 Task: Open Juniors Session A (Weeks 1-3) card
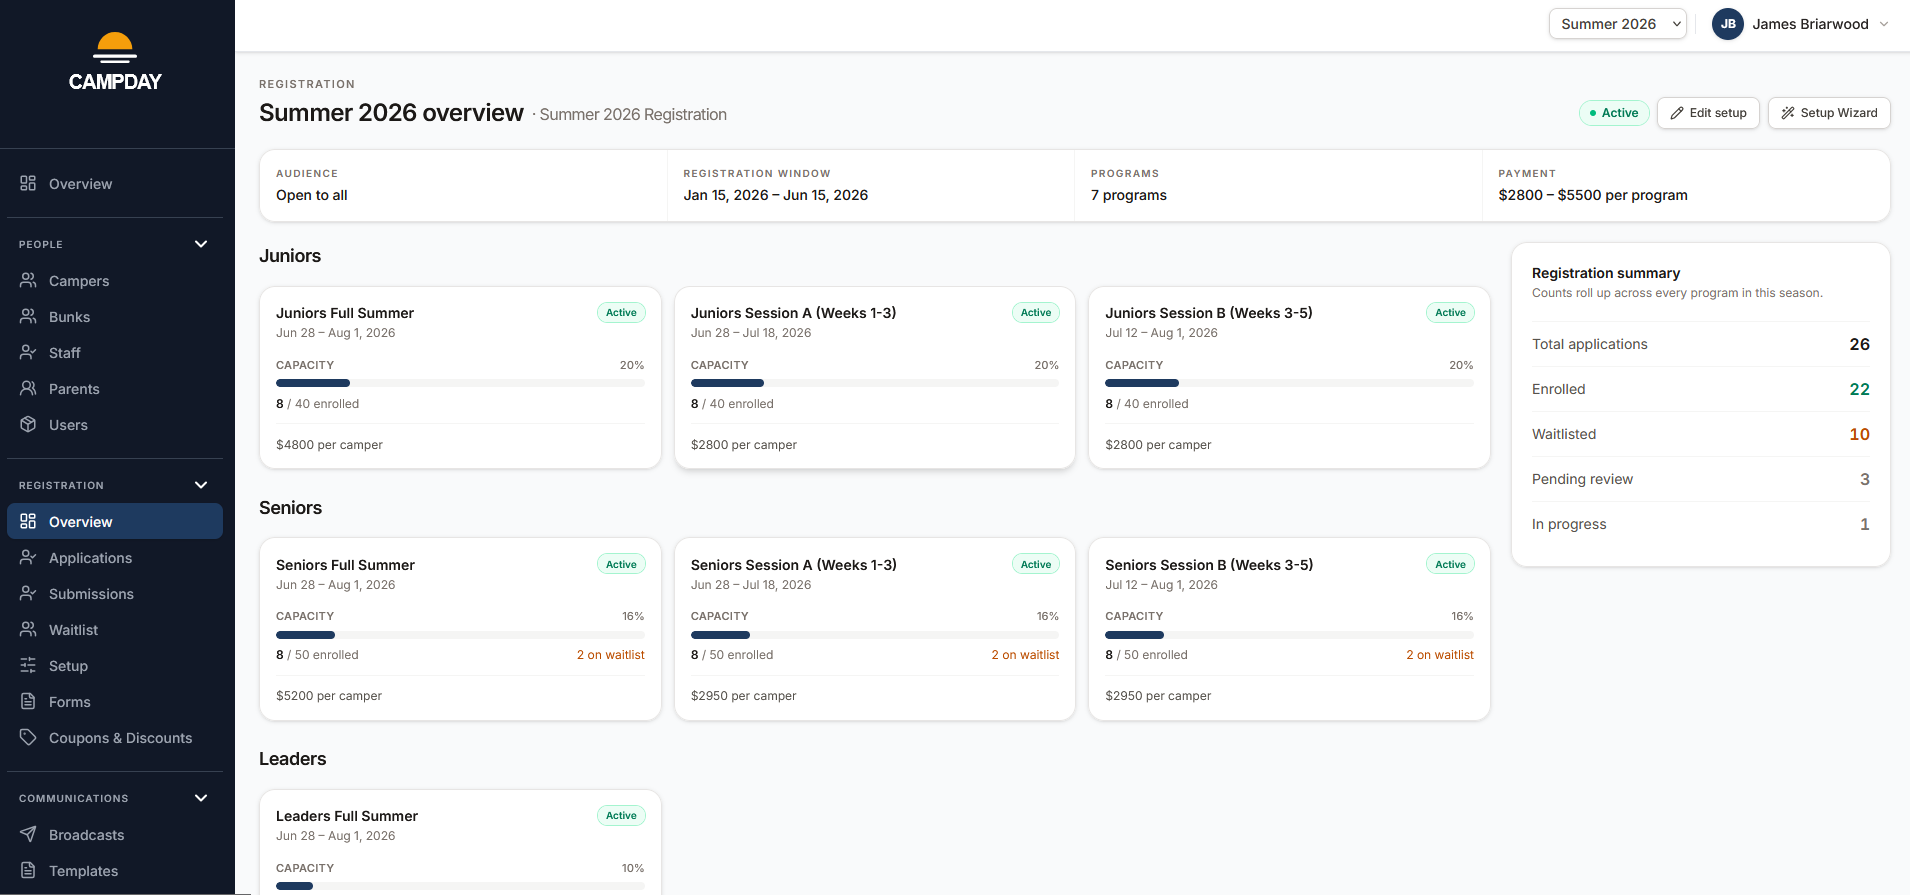(x=875, y=378)
